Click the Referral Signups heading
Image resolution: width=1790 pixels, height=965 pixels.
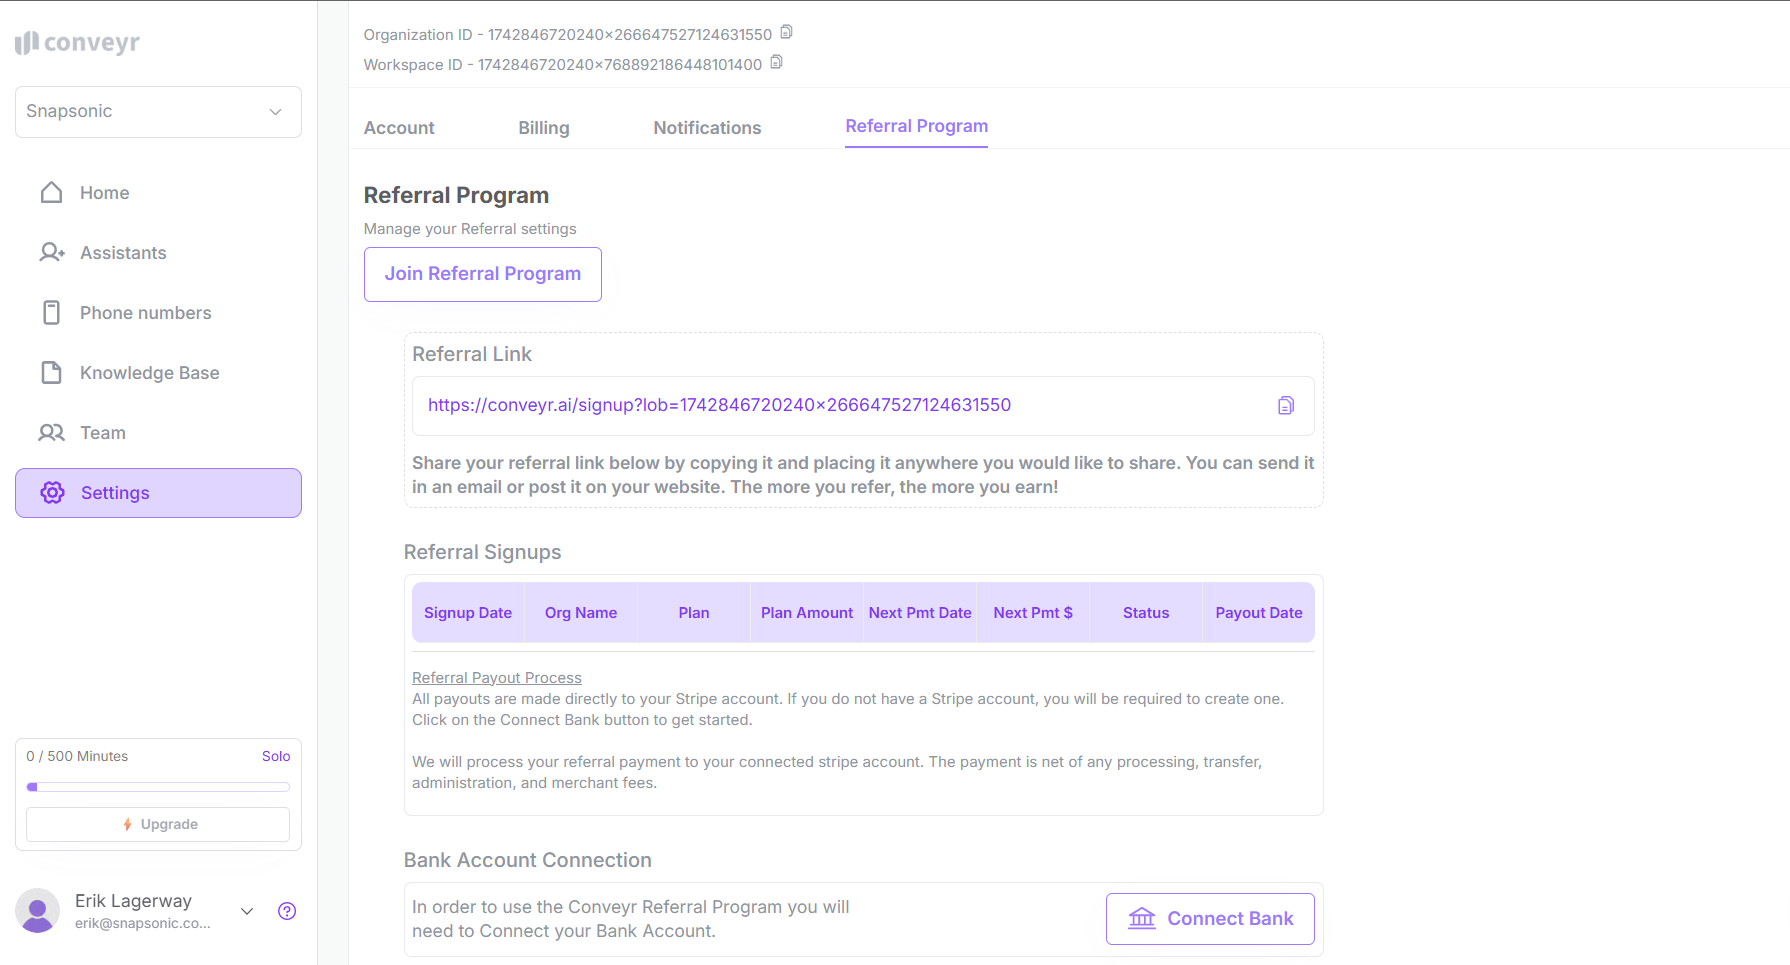coord(482,552)
